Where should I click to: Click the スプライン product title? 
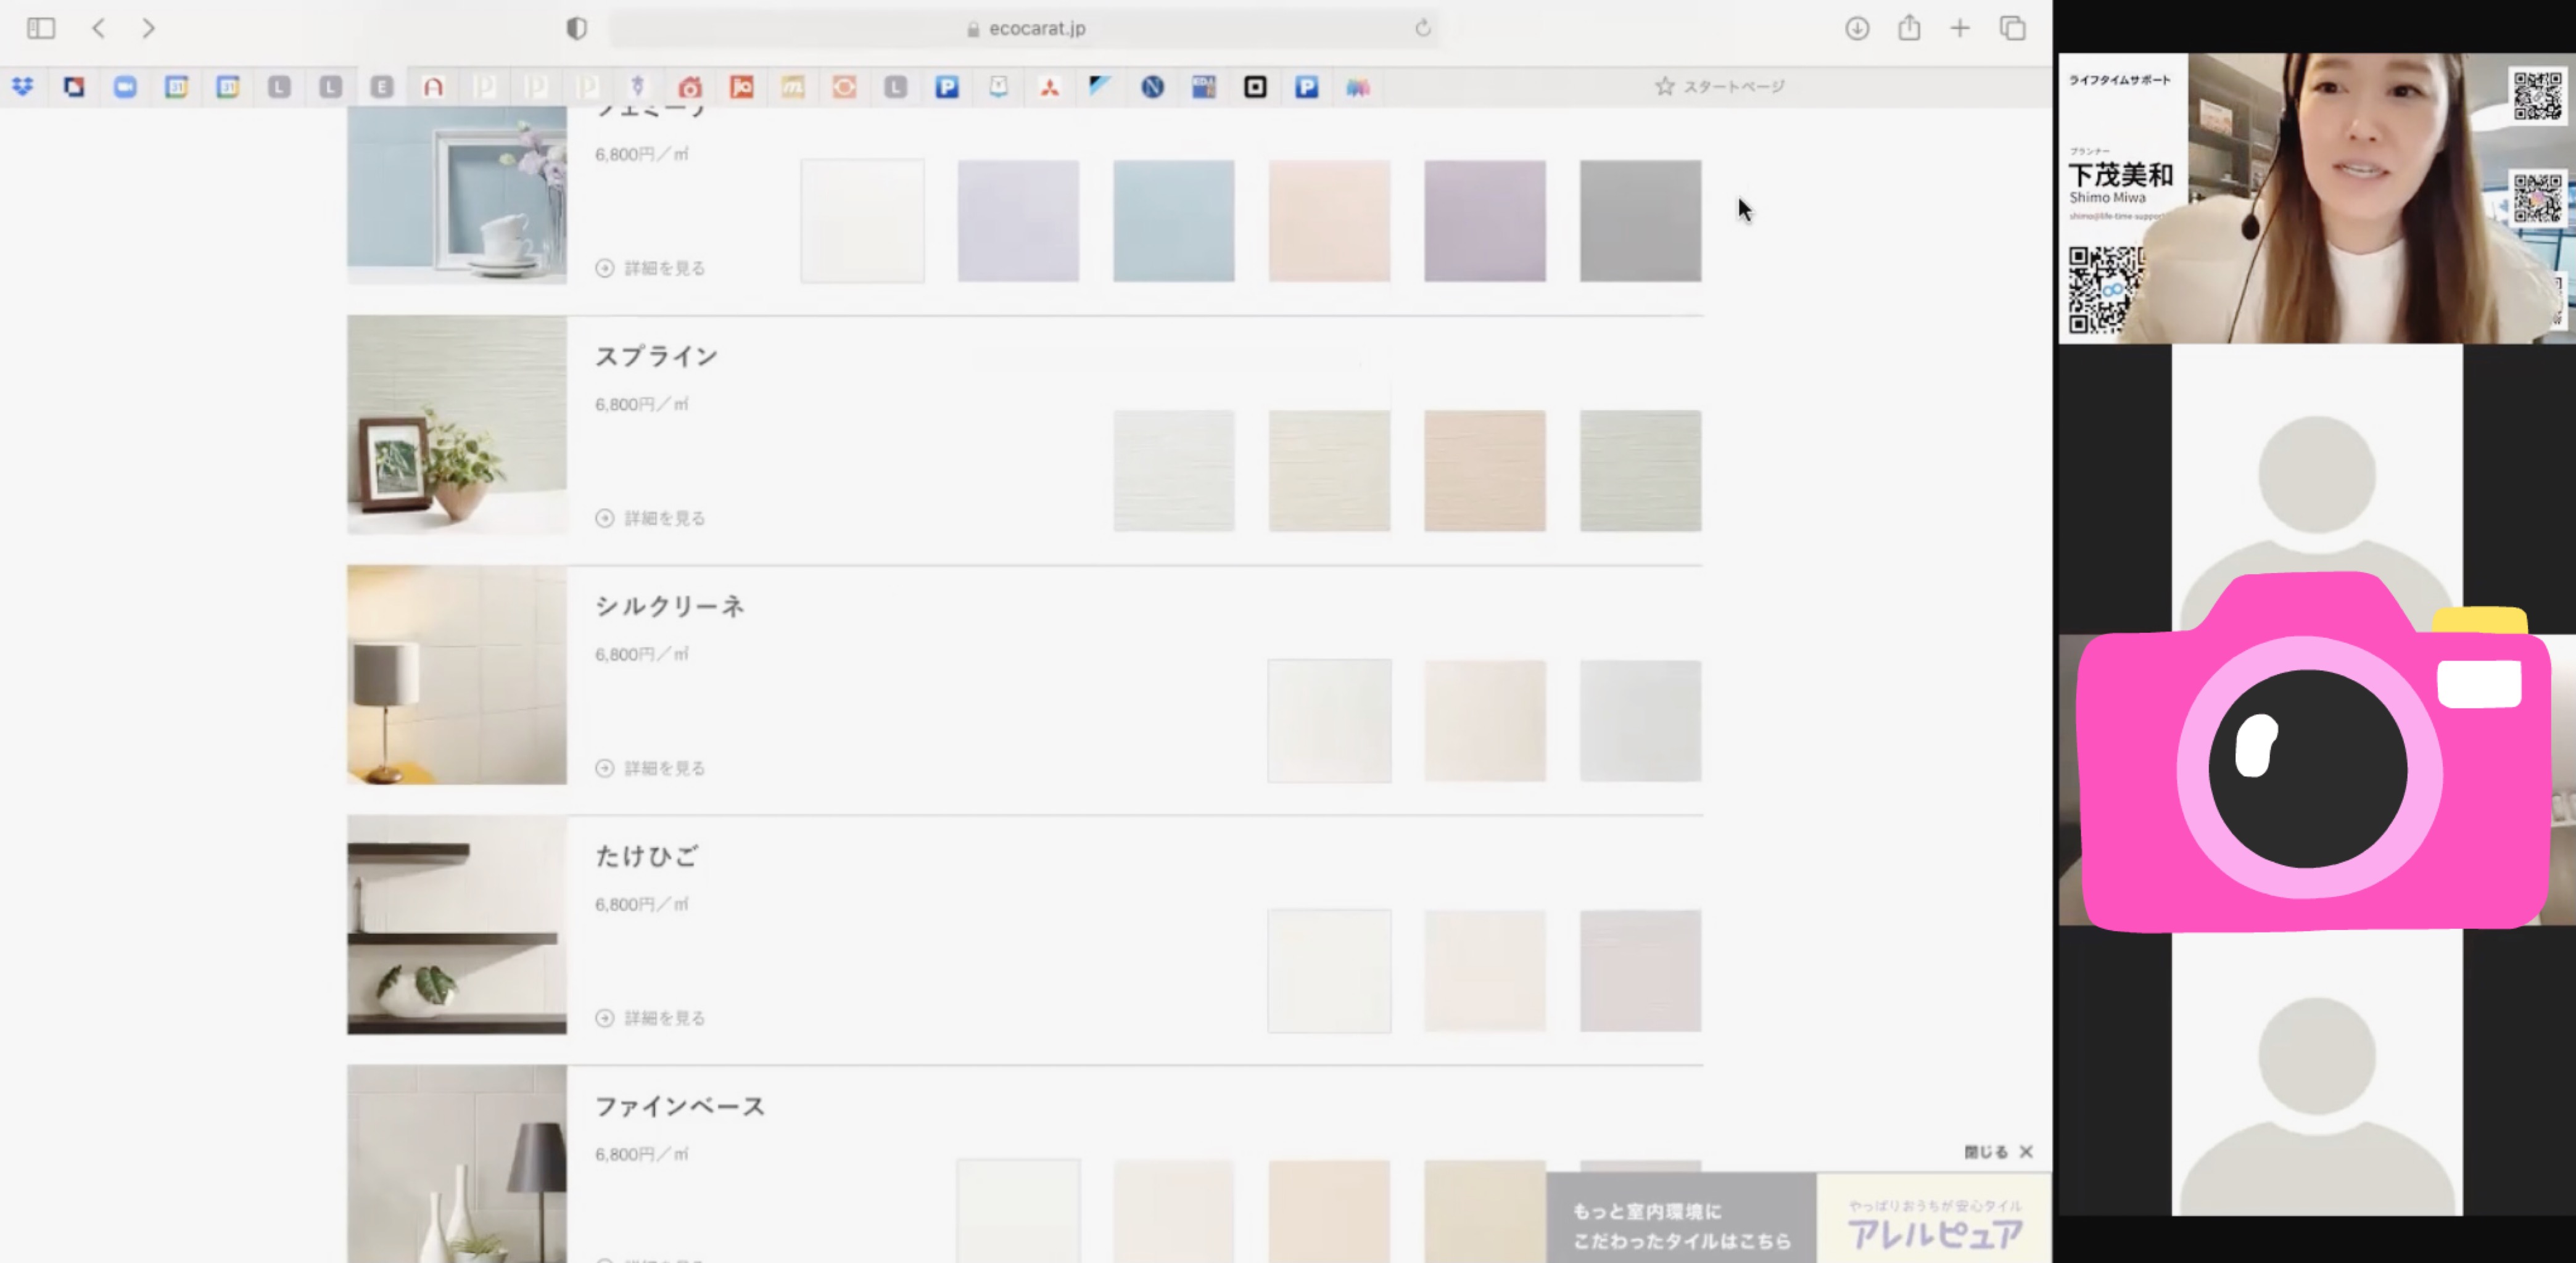point(657,356)
